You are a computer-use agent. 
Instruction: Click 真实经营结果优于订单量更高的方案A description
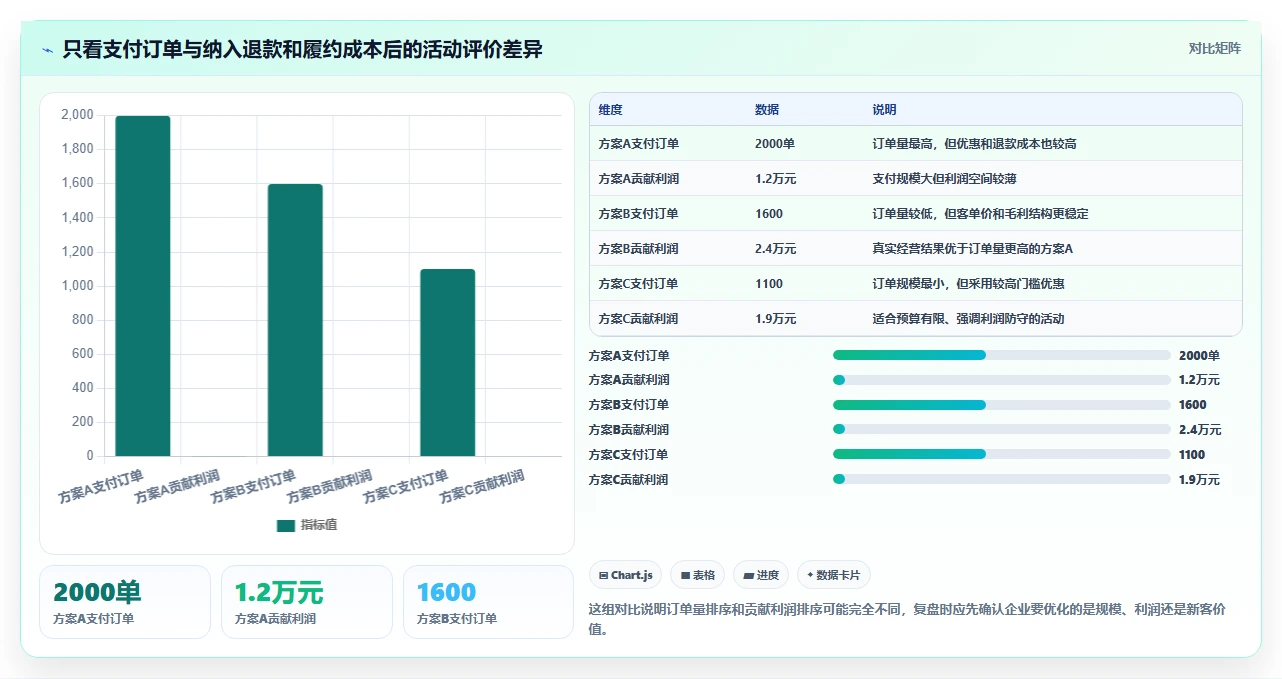click(x=973, y=249)
